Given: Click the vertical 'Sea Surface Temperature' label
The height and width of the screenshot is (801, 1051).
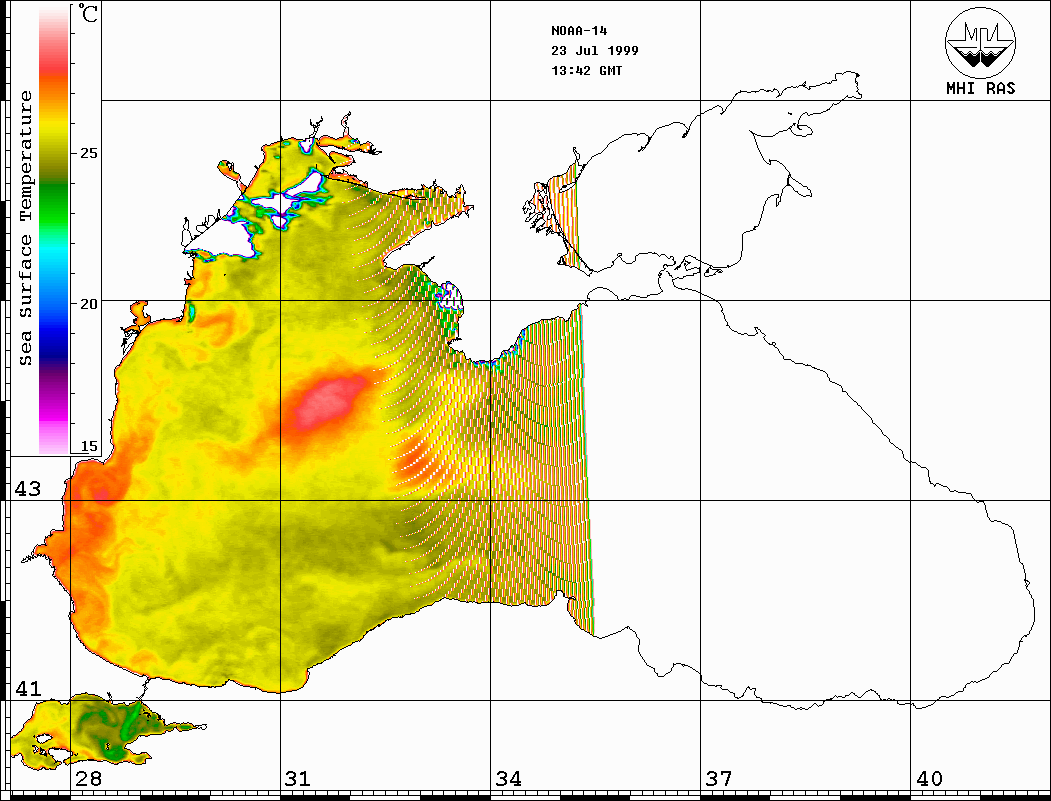Looking at the screenshot, I should pyautogui.click(x=25, y=228).
